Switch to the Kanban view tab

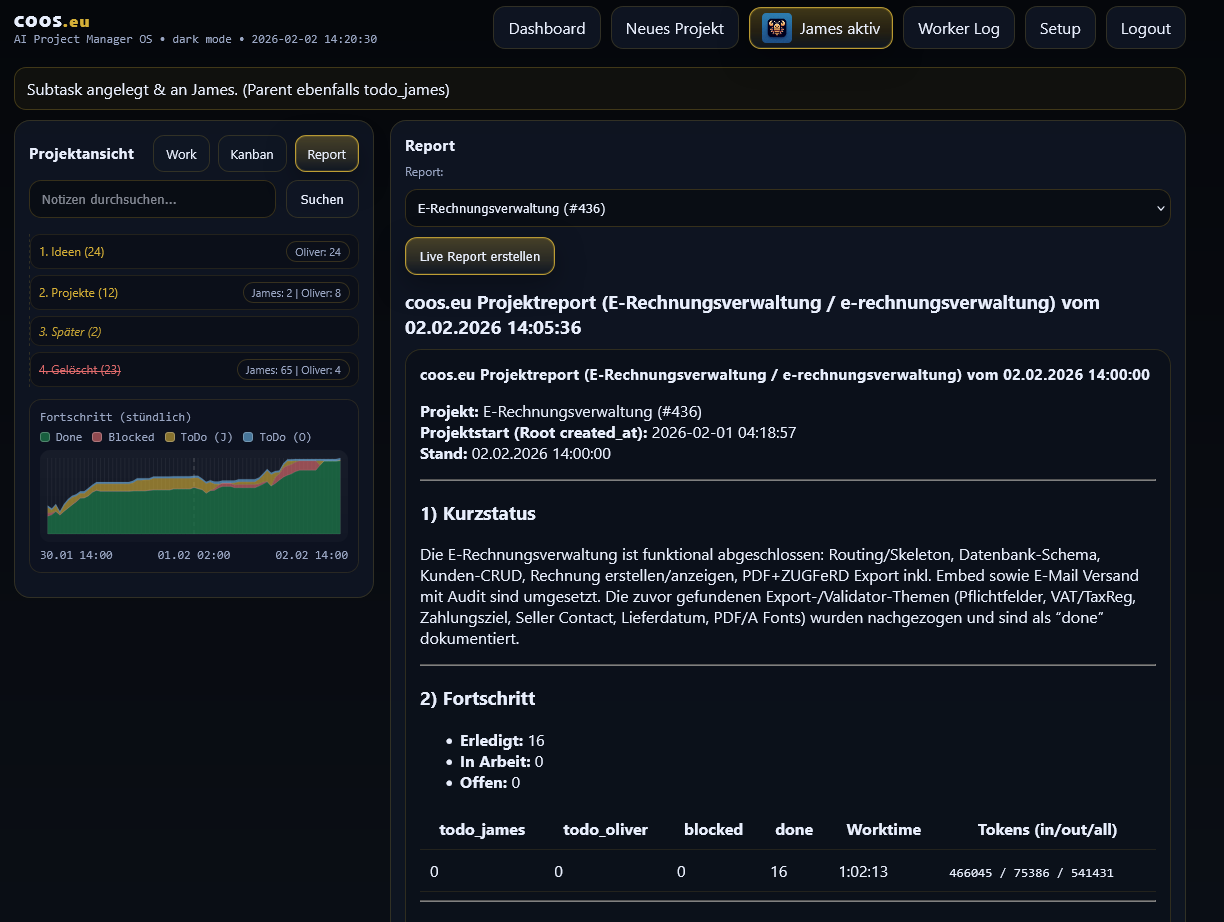point(252,154)
